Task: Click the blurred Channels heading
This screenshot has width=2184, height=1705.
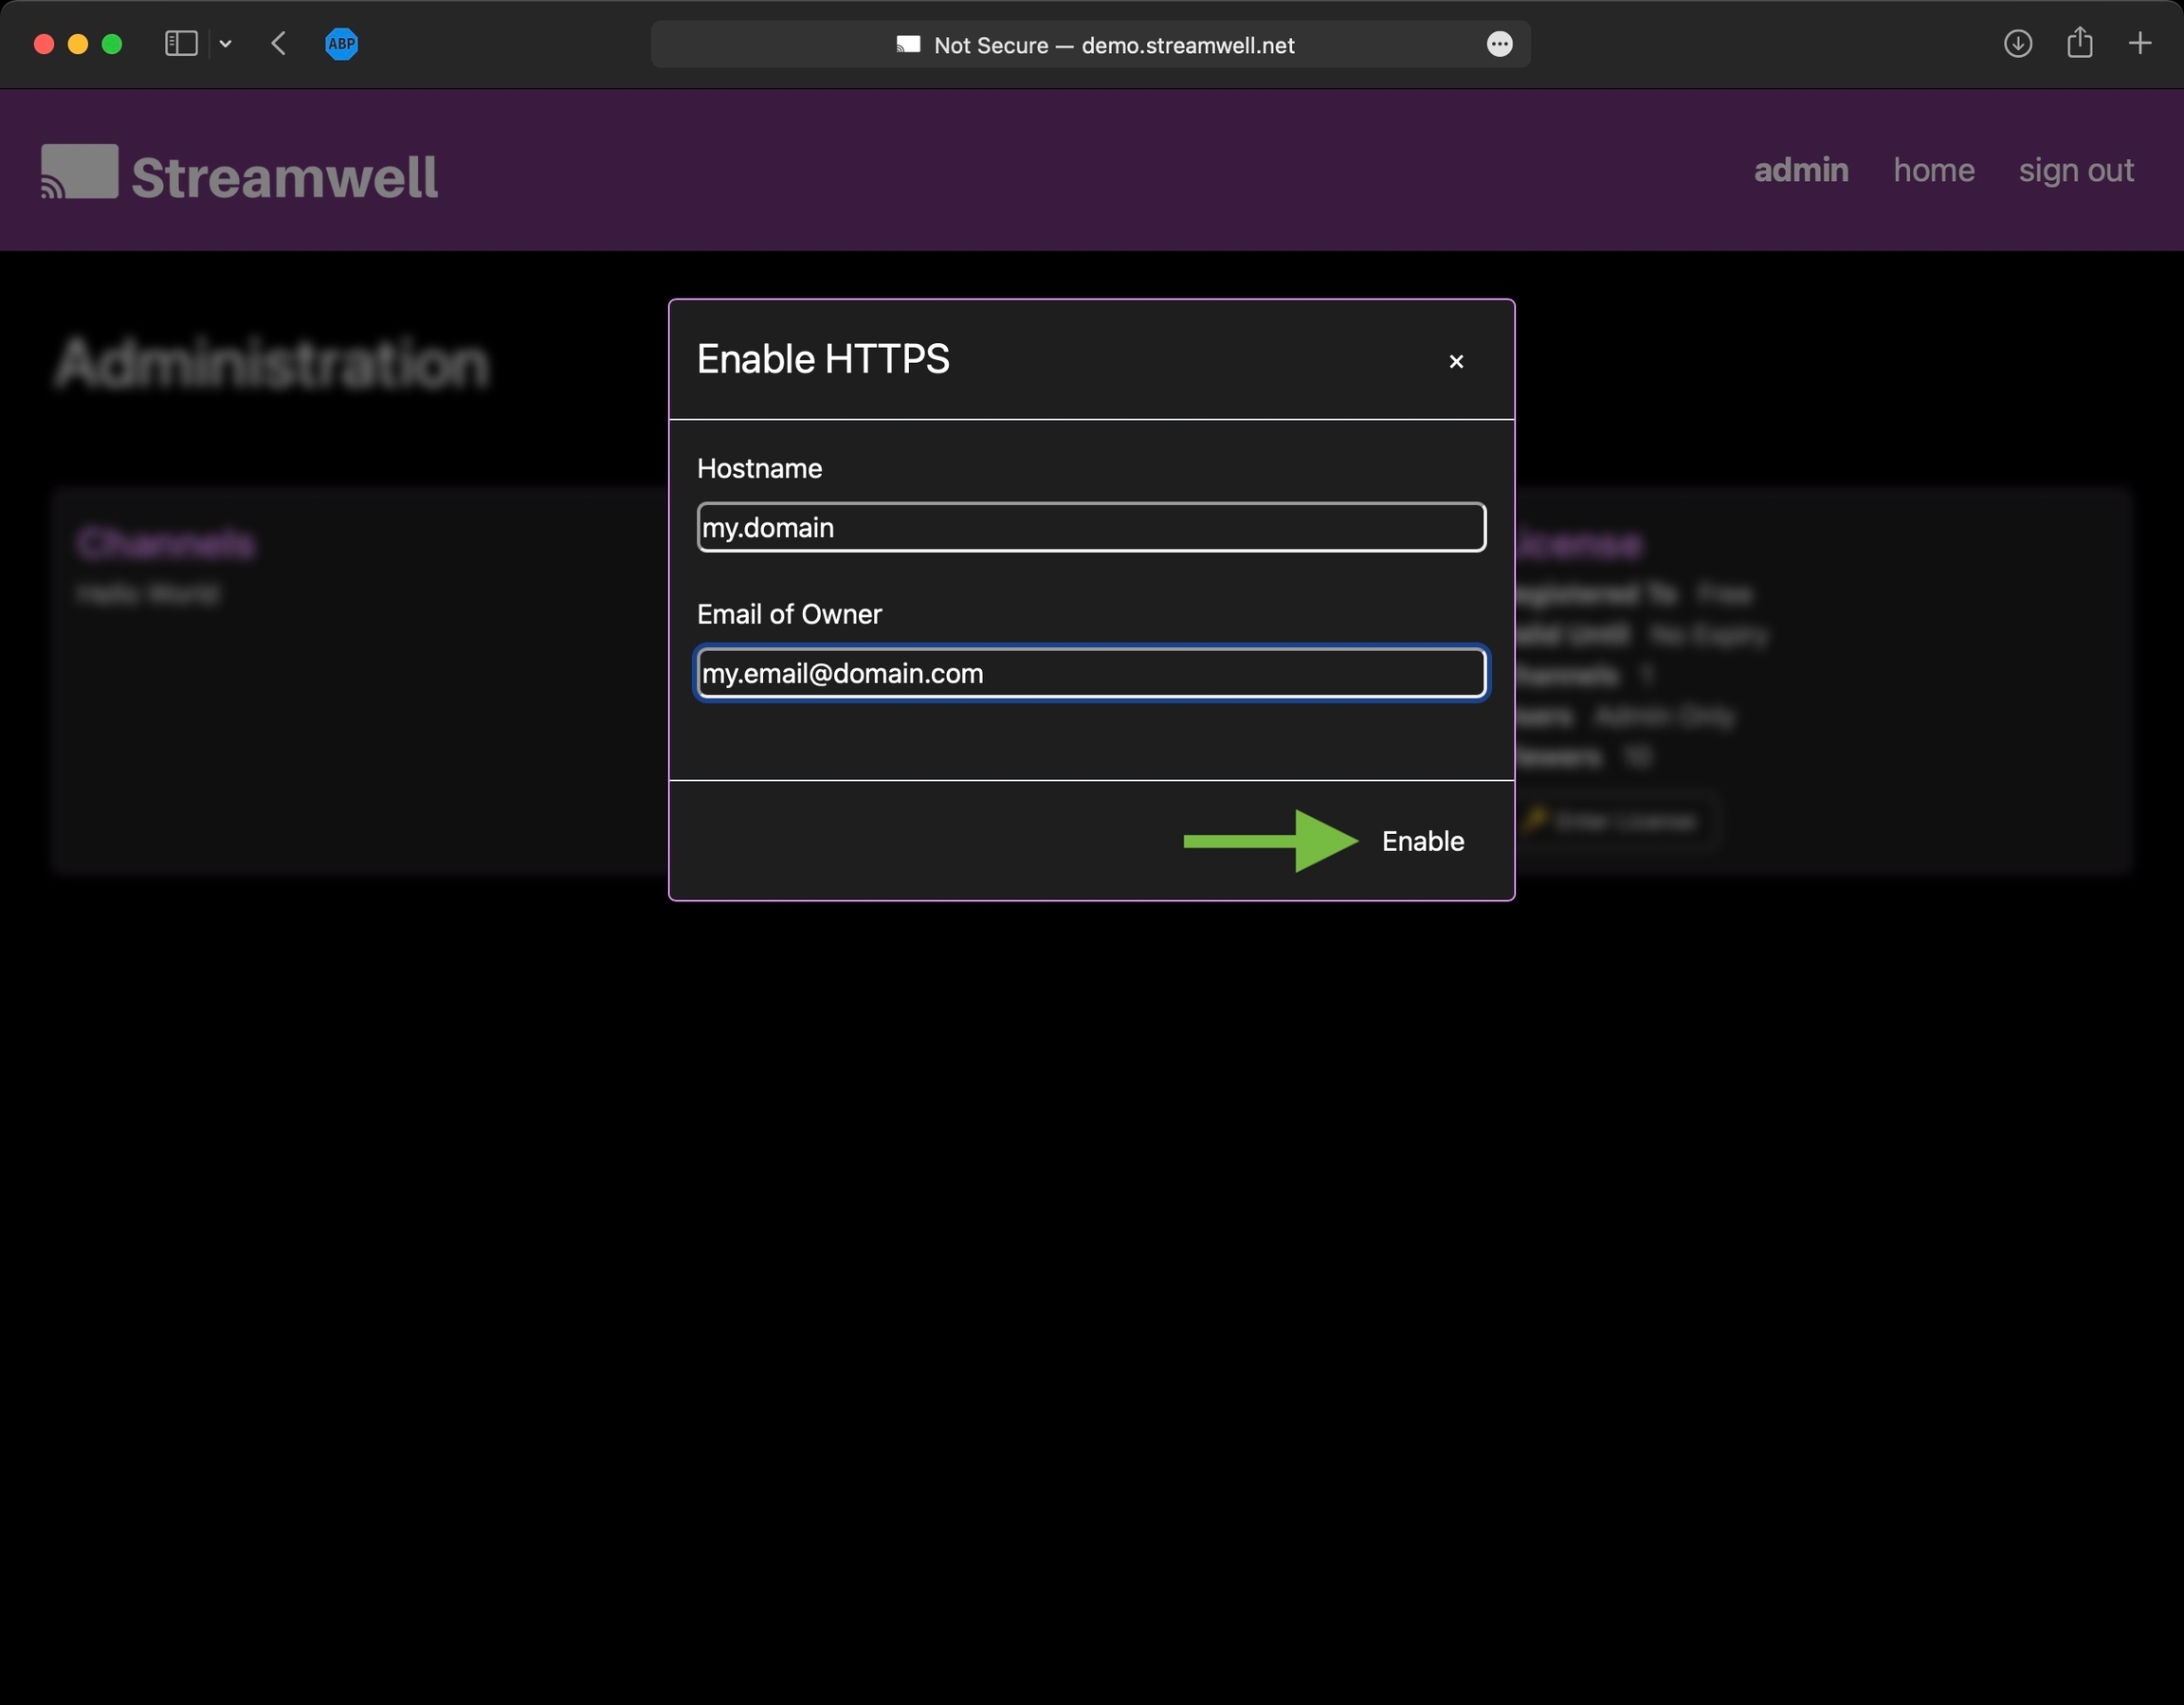Action: pyautogui.click(x=166, y=543)
